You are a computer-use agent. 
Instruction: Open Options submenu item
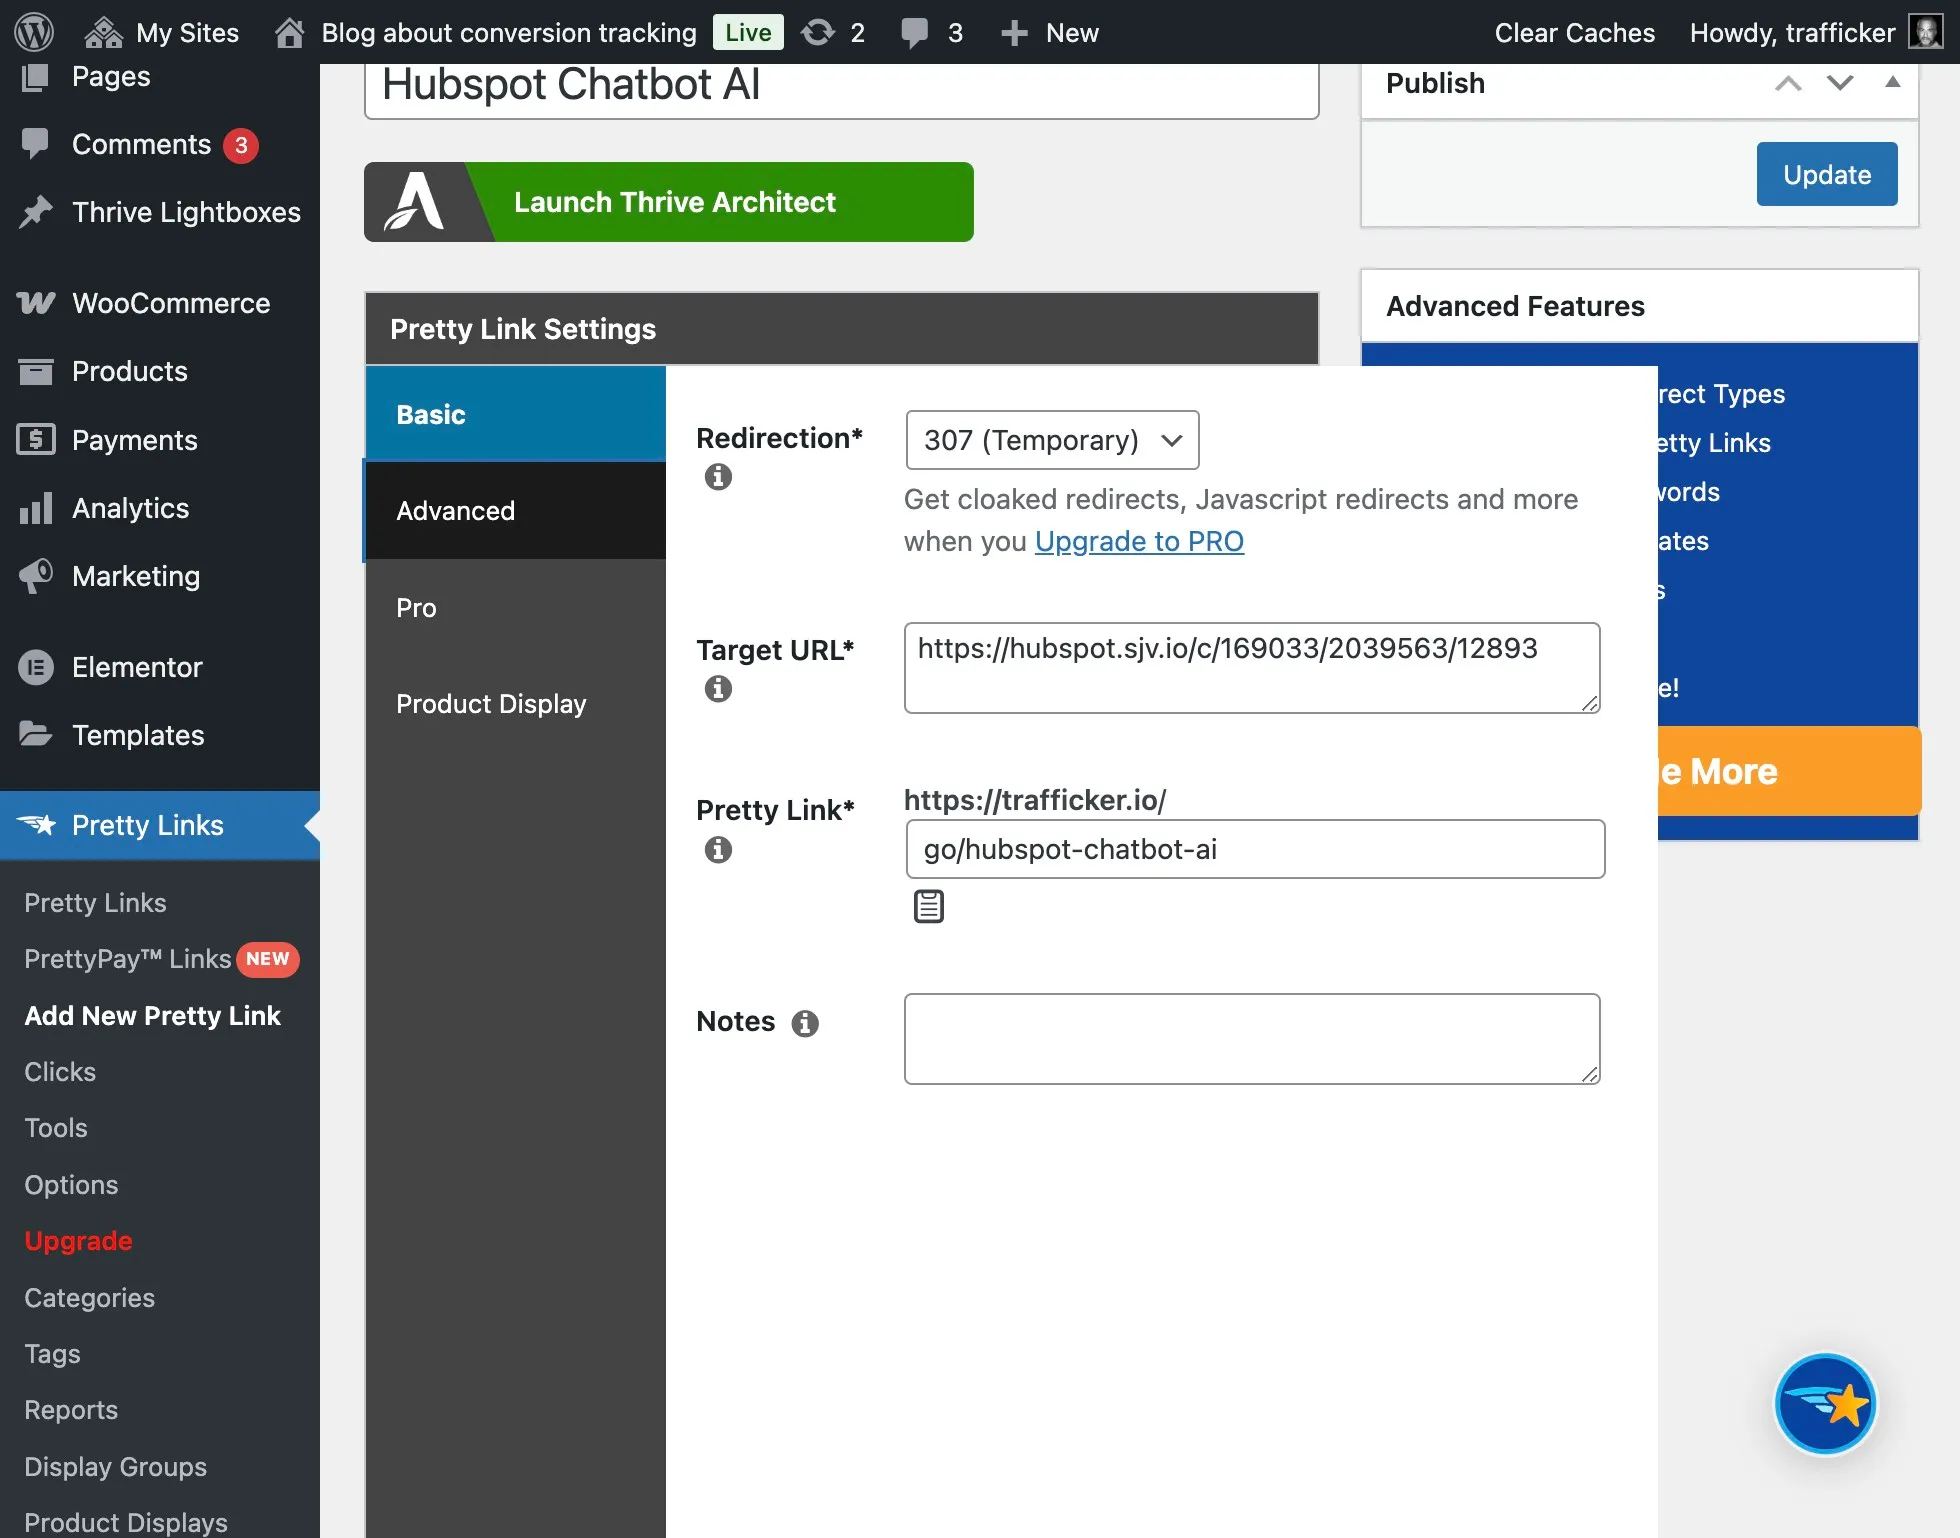coord(71,1185)
